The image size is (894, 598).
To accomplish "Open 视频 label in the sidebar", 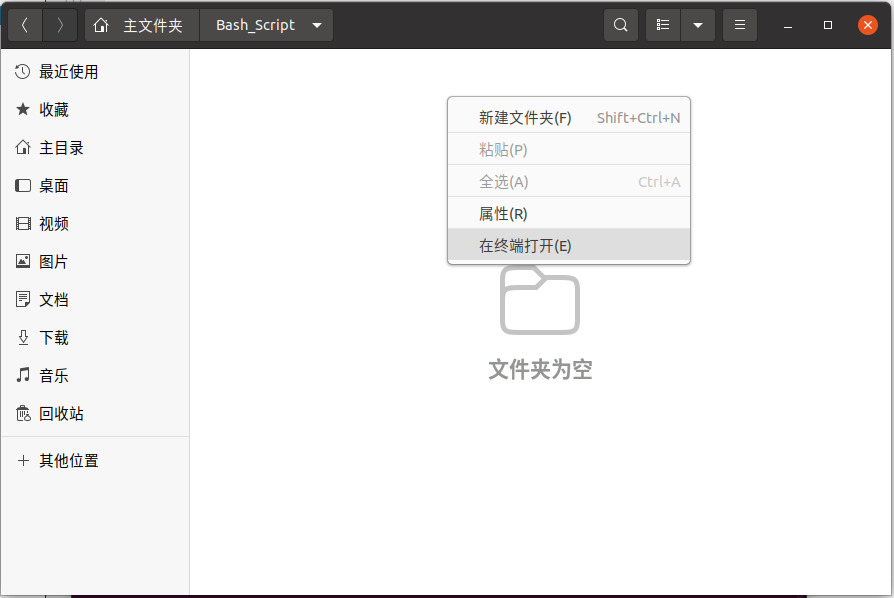I will tap(54, 223).
